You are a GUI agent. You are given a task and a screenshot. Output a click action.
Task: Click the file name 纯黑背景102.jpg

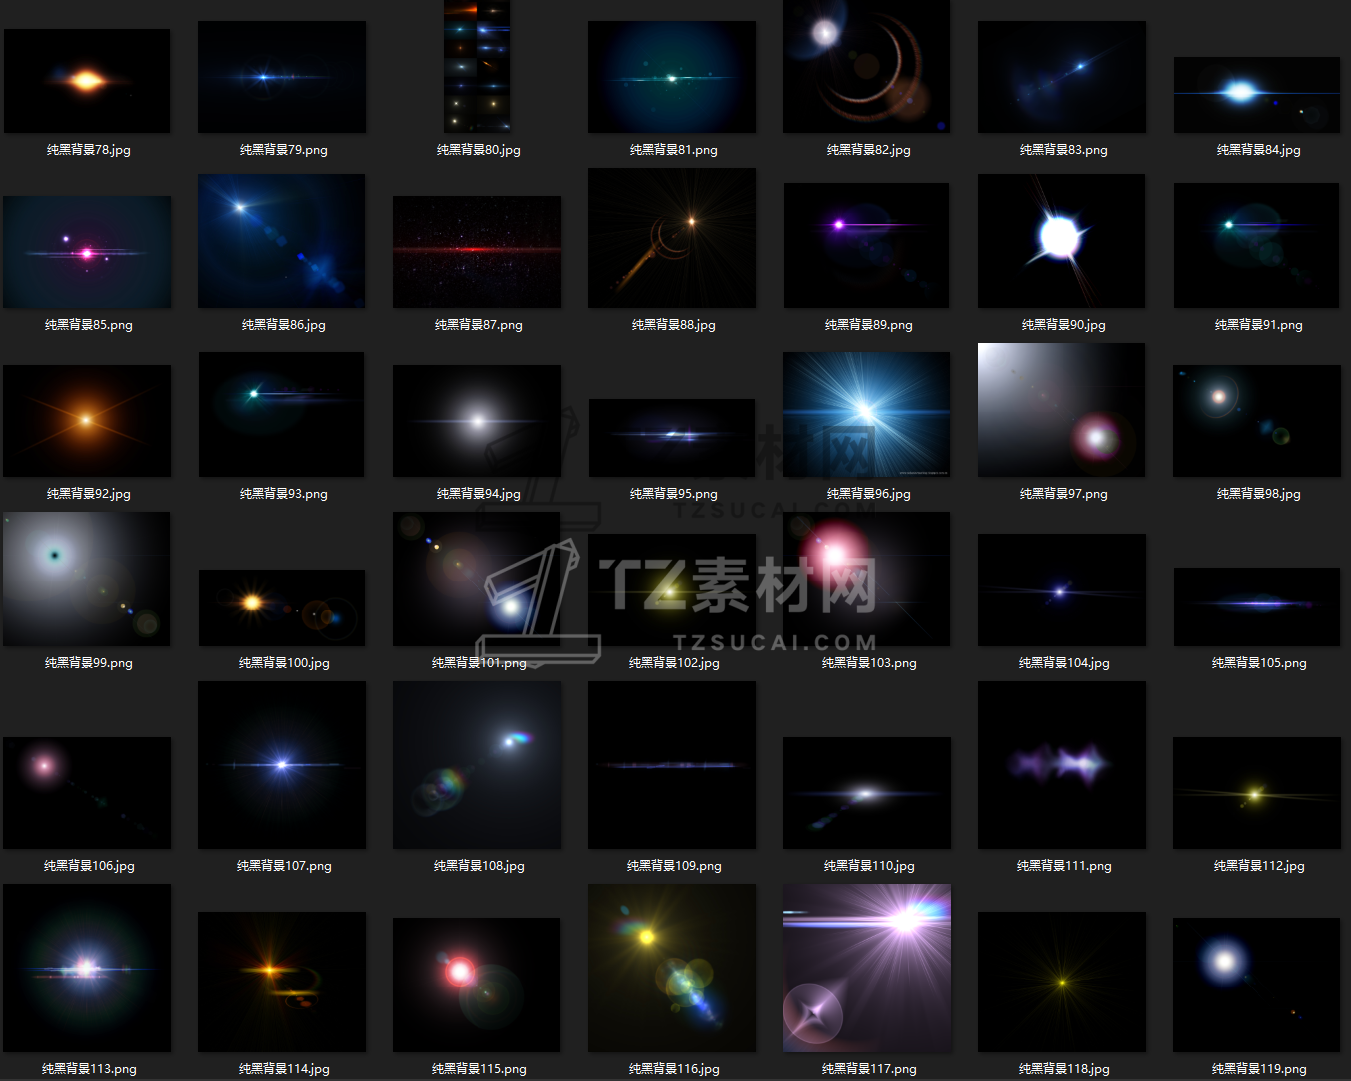tap(674, 663)
